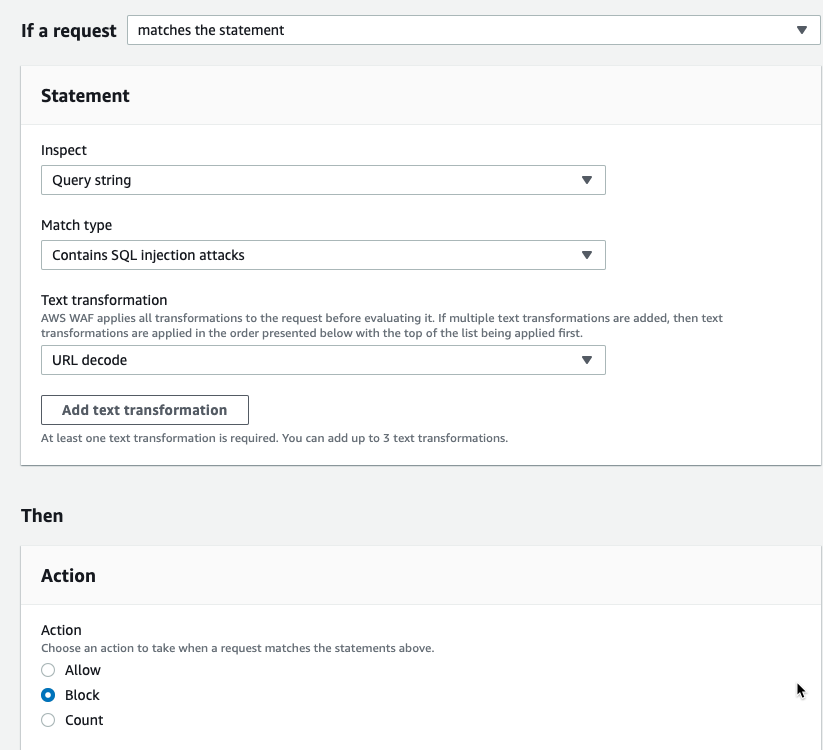Screen dimensions: 823x750
Task: Open the 'If a request' condition dropdown
Action: click(473, 30)
